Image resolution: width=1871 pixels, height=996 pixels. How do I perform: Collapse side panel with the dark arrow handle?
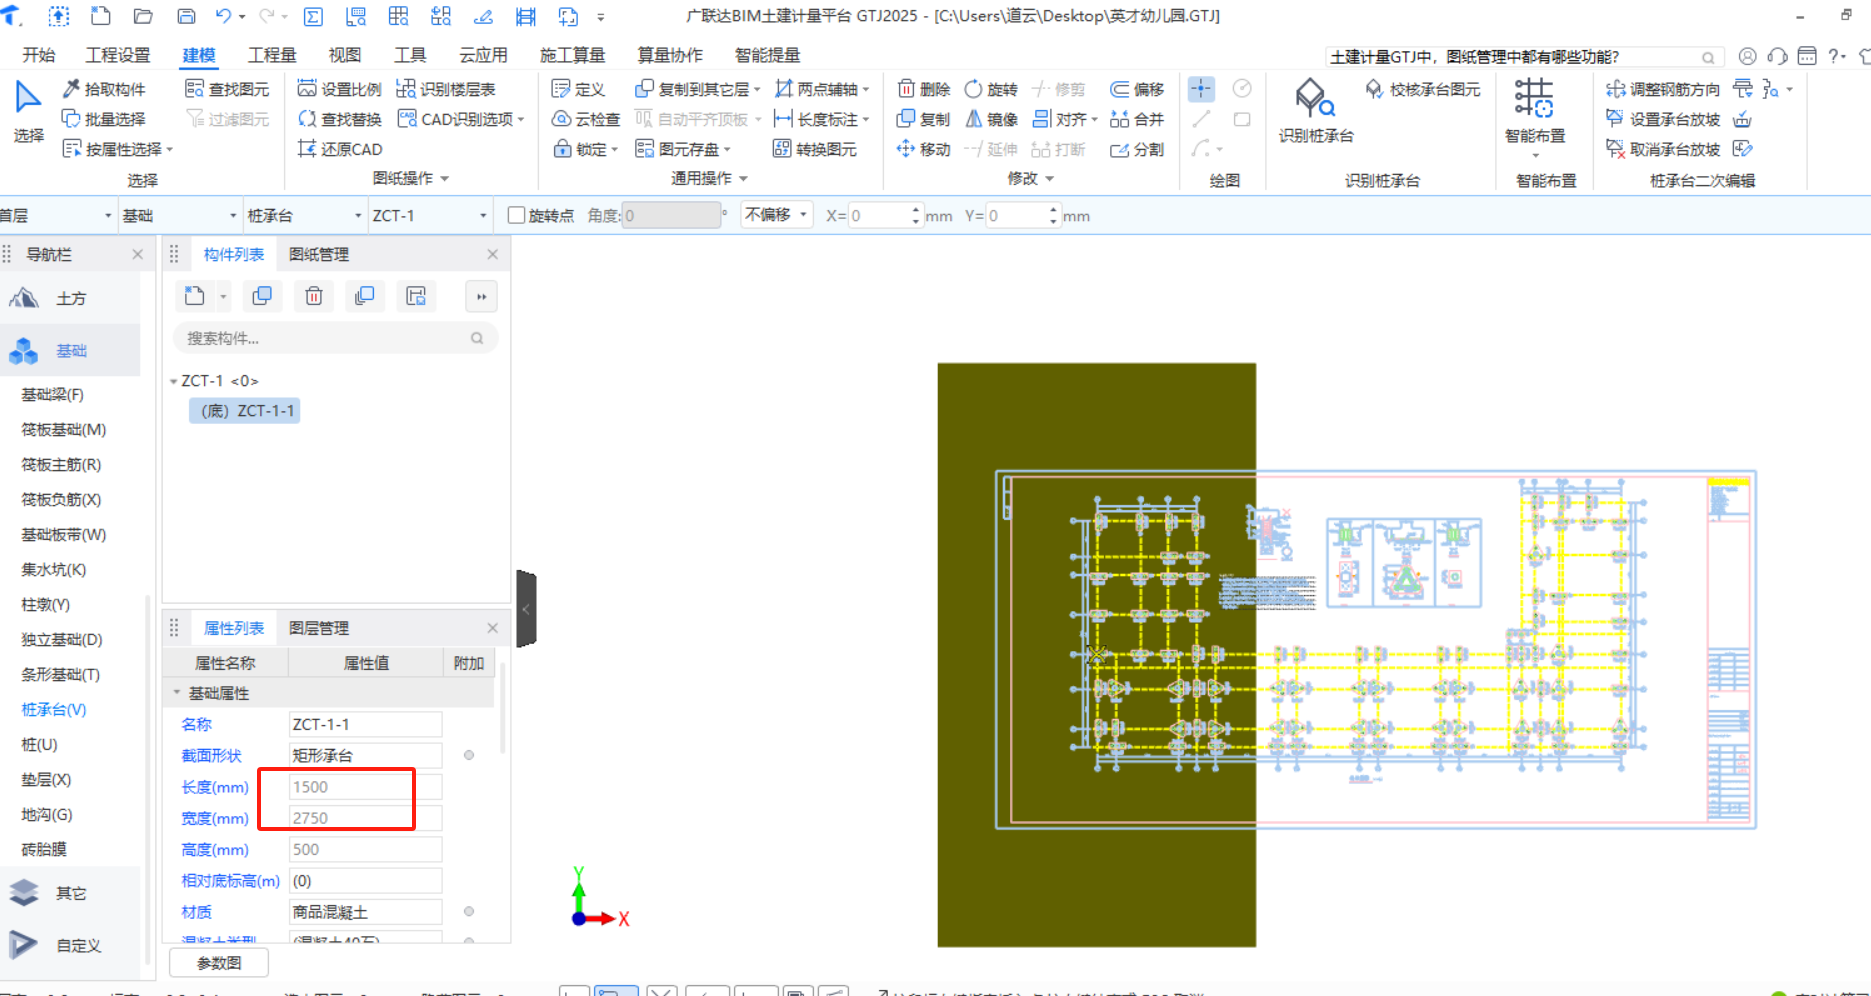click(x=526, y=608)
